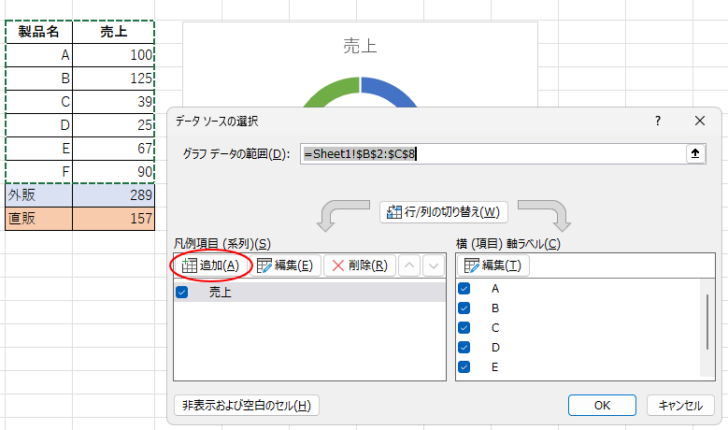Click the move series up arrow
Screen dimensions: 728x430
click(409, 265)
